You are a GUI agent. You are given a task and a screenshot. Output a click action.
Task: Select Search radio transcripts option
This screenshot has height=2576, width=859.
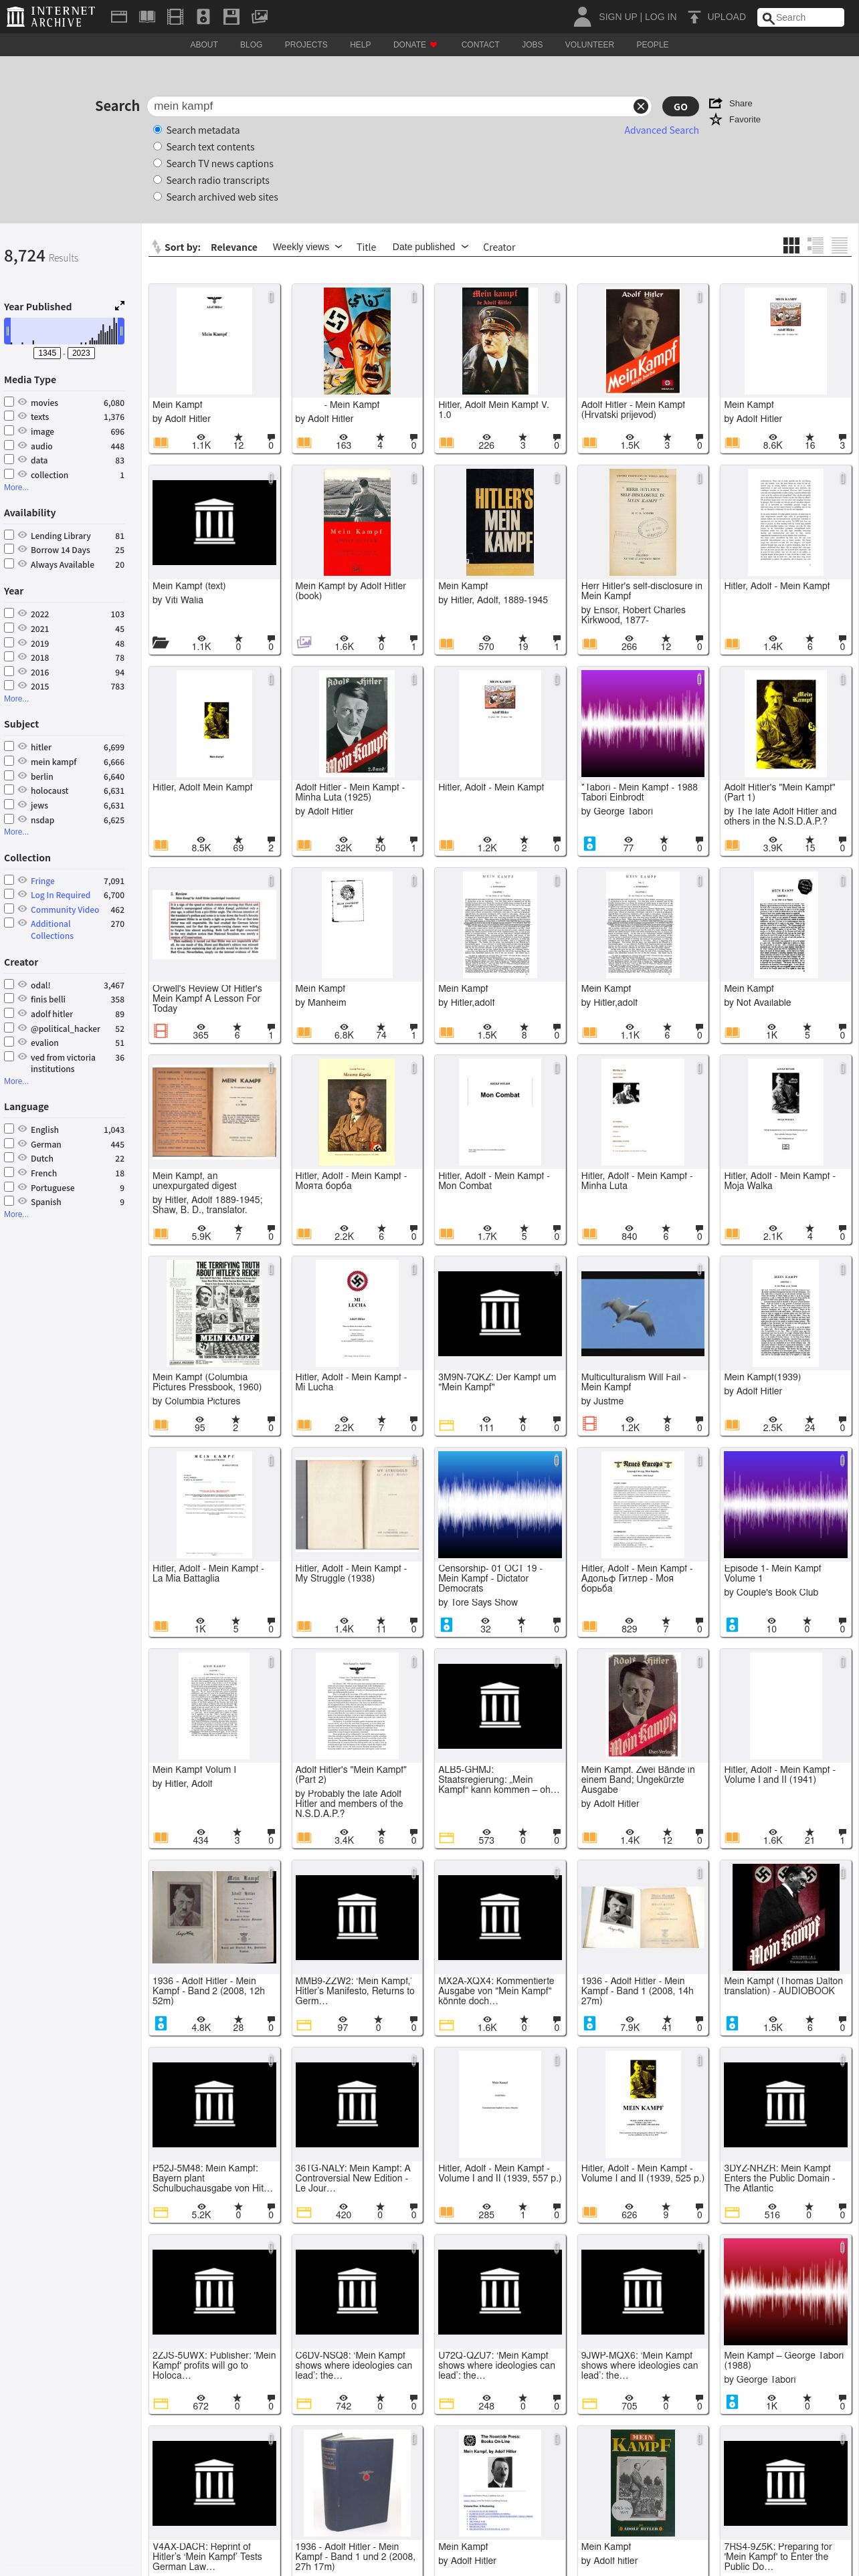pos(158,180)
